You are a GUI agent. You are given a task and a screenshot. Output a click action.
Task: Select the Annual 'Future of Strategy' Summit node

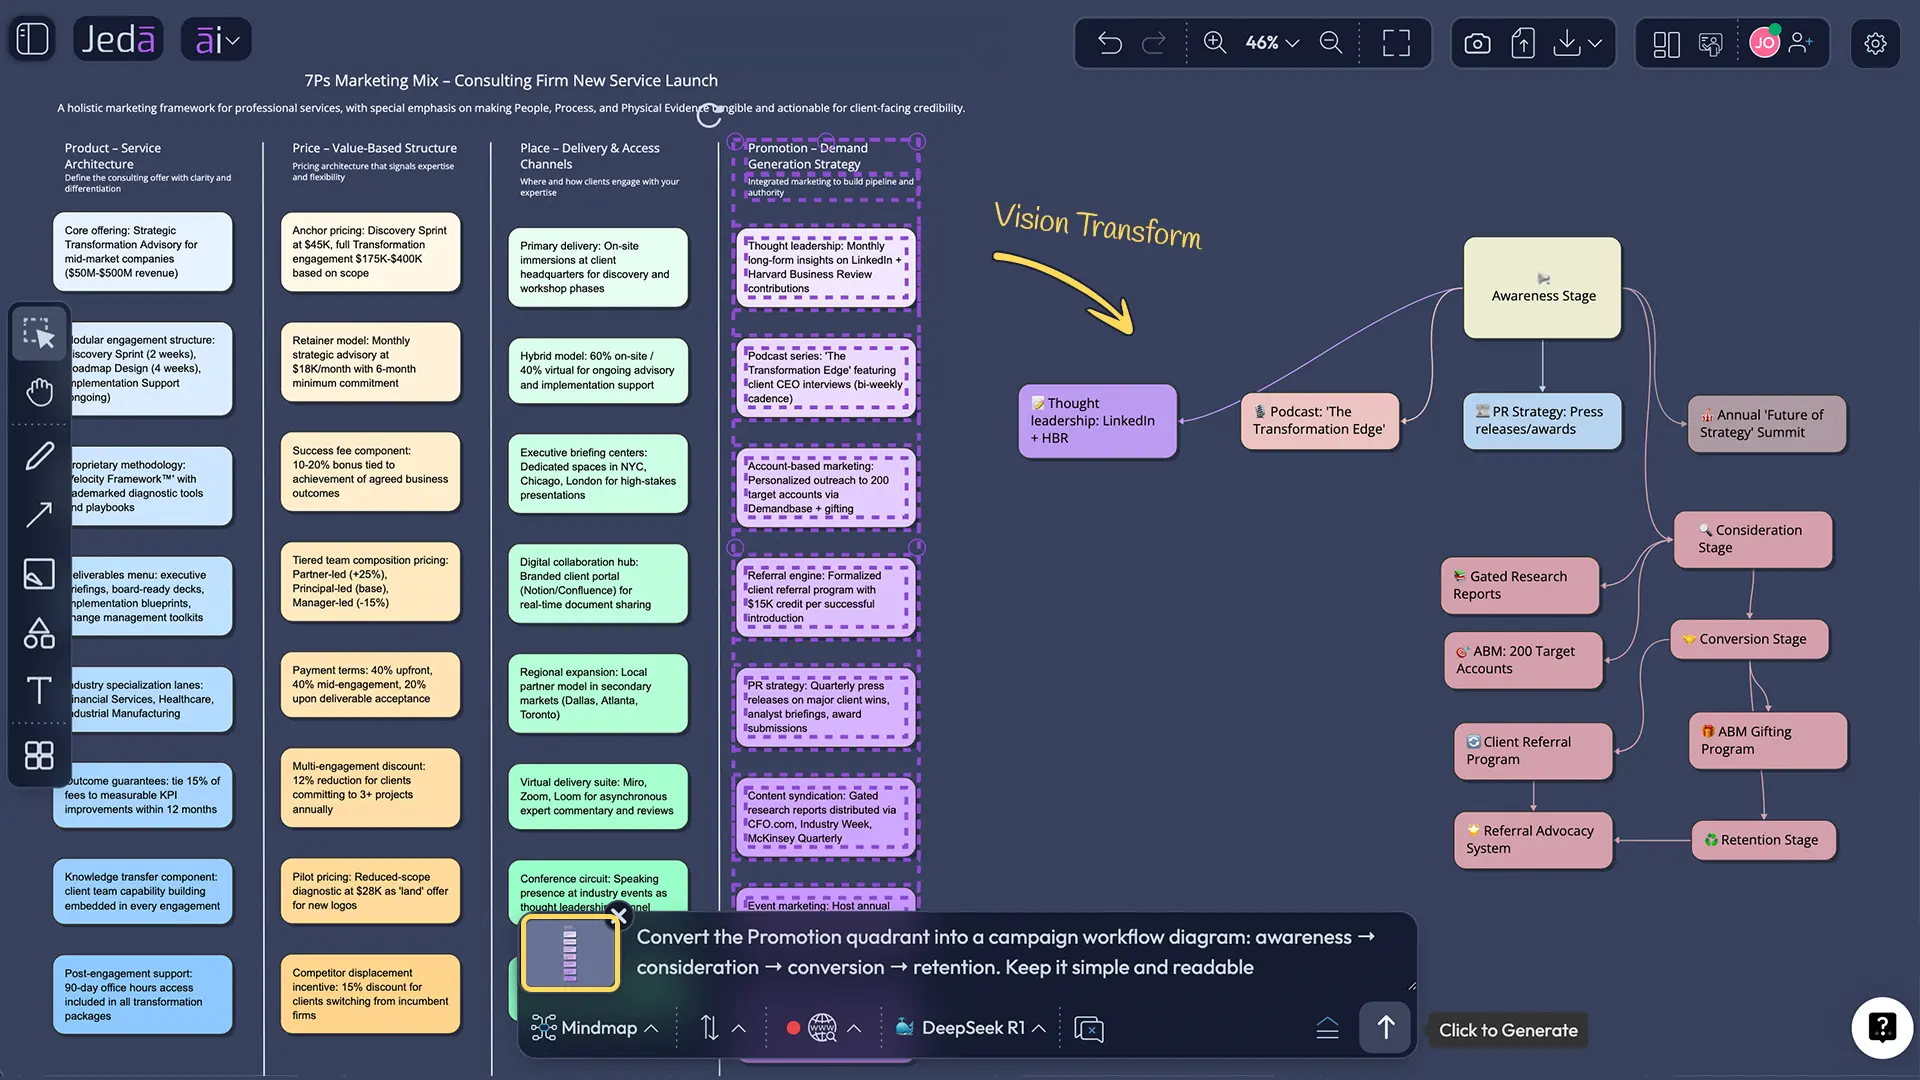(x=1766, y=424)
